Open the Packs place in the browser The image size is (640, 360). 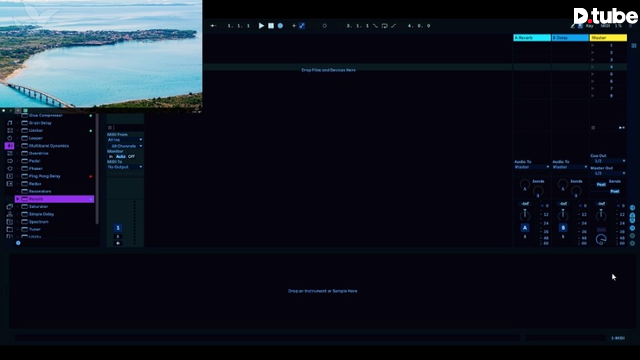click(x=9, y=207)
